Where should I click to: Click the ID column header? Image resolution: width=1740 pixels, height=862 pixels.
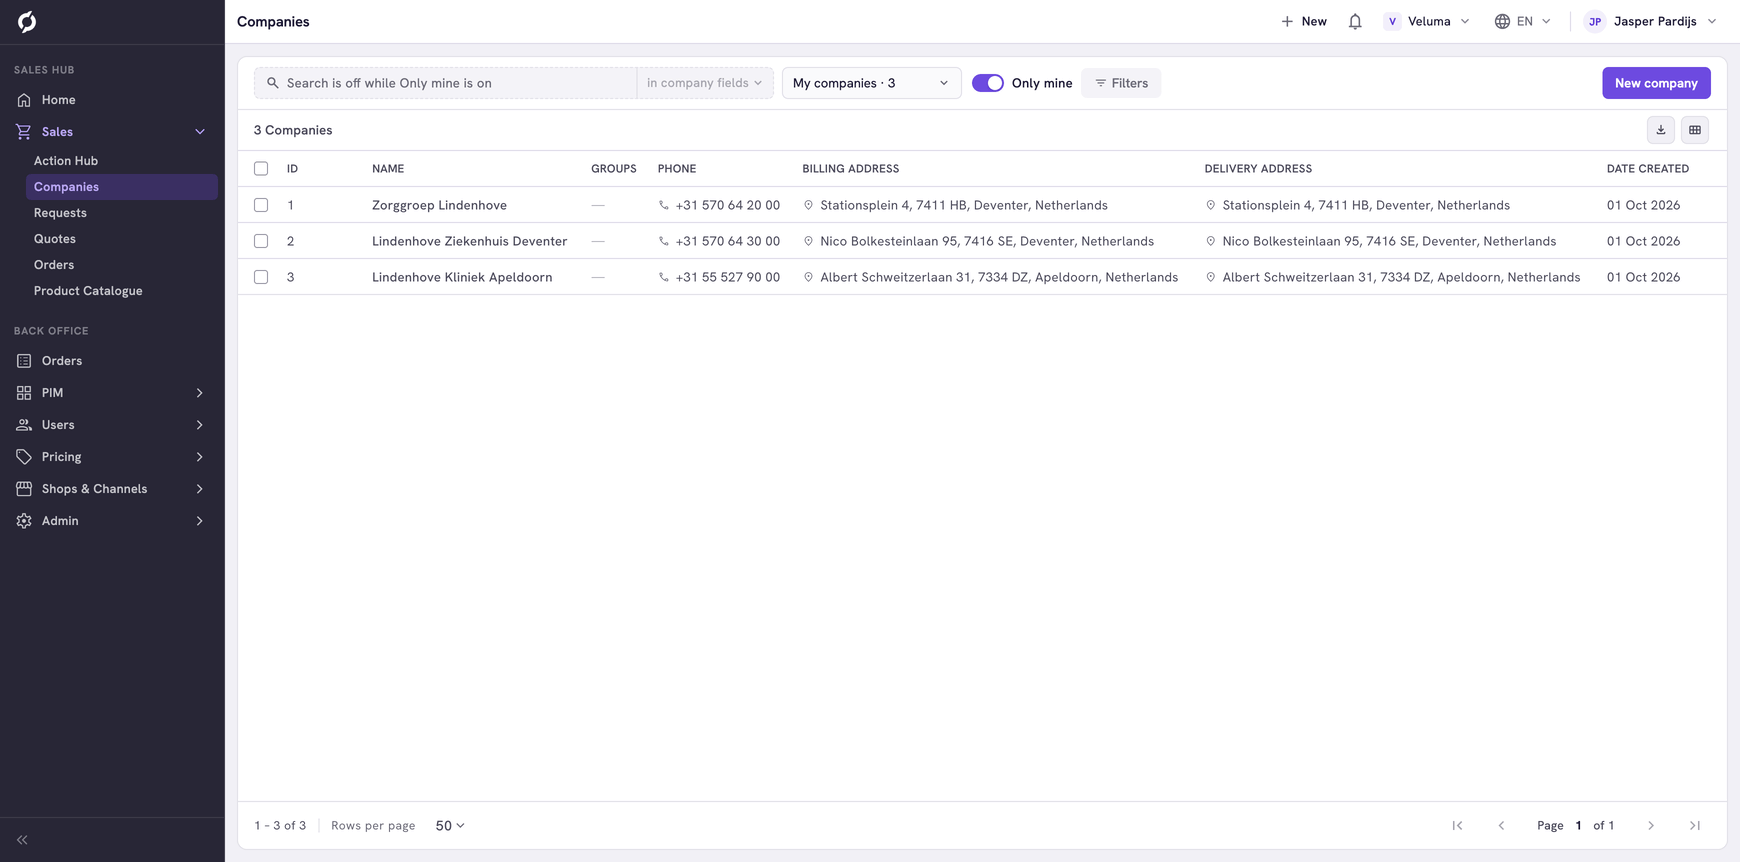(x=292, y=169)
